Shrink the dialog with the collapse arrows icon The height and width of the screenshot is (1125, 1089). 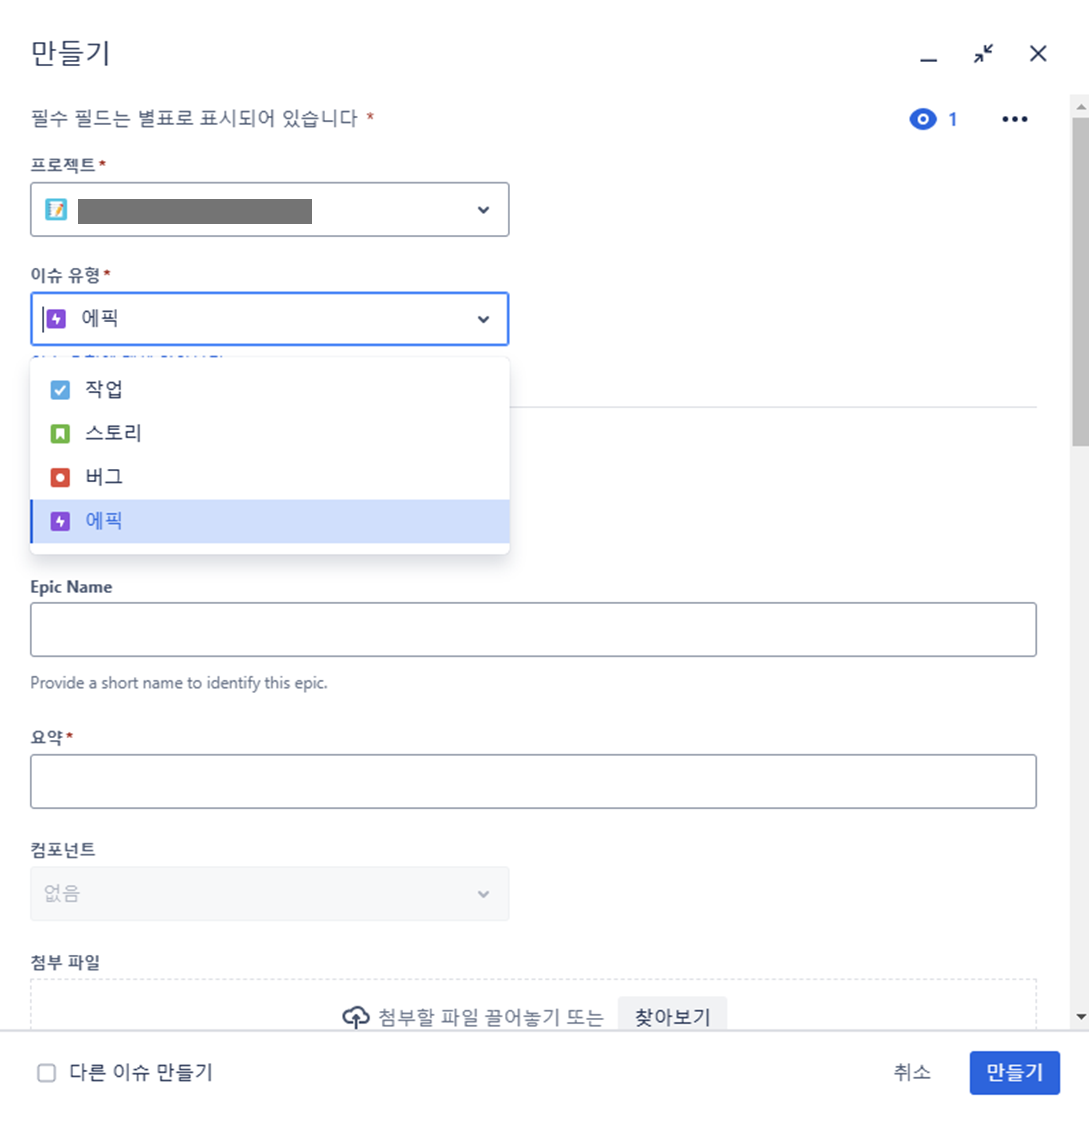[984, 54]
